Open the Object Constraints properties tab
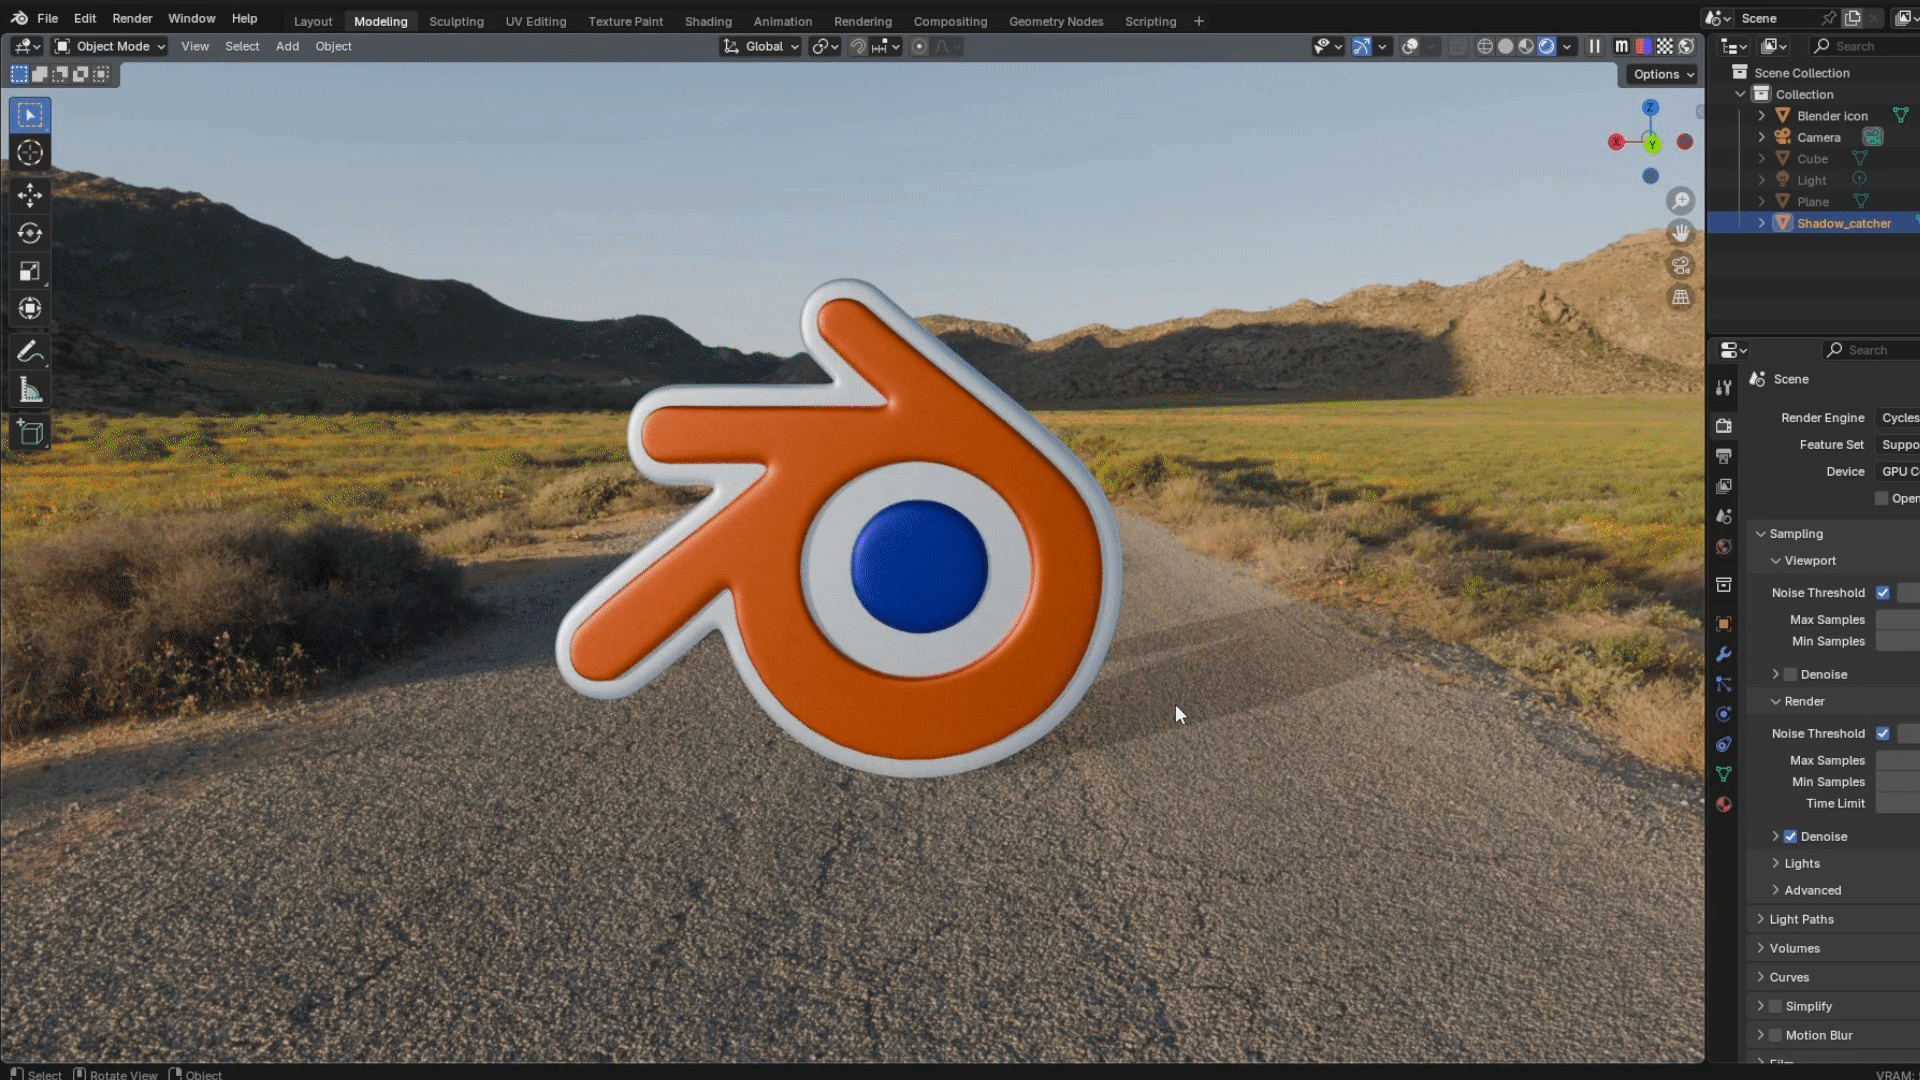The height and width of the screenshot is (1080, 1920). click(x=1723, y=744)
